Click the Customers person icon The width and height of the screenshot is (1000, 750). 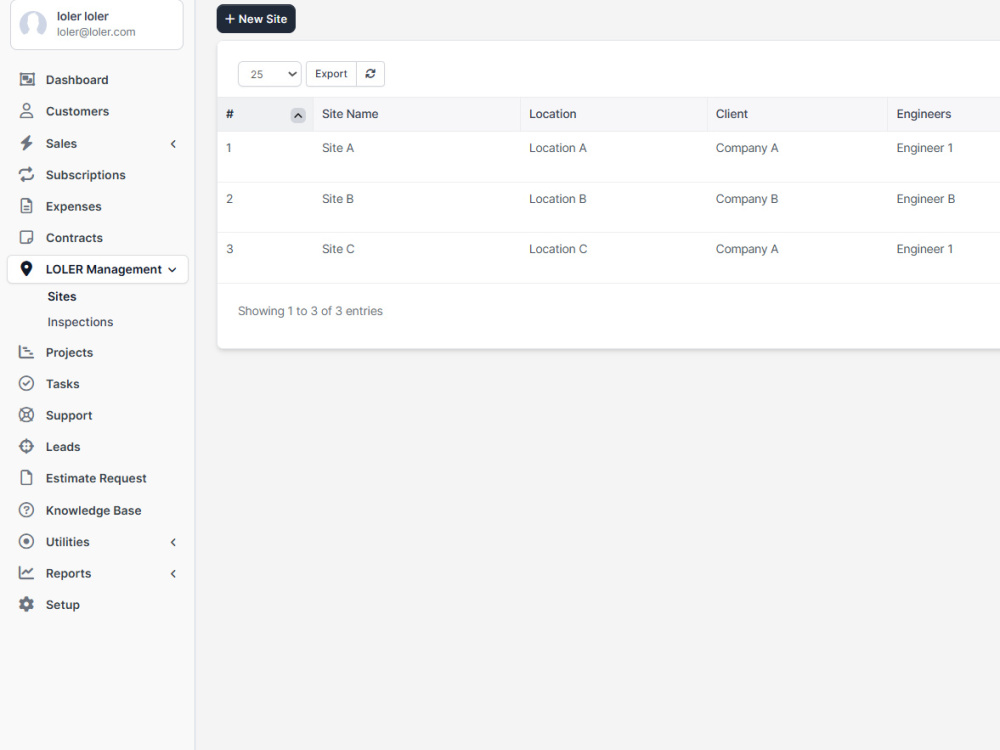pyautogui.click(x=26, y=111)
